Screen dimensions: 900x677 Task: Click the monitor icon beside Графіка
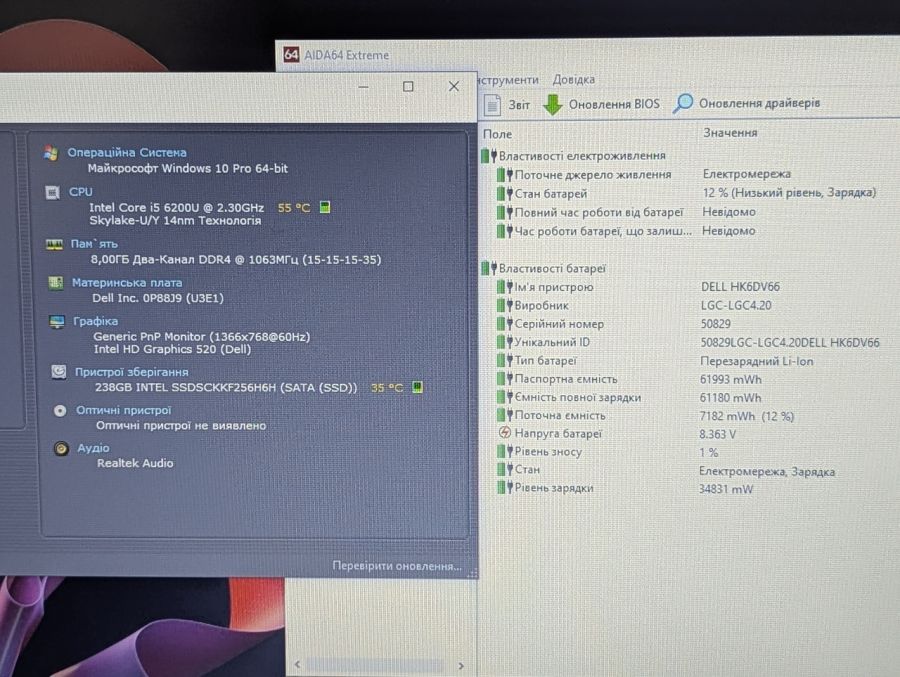57,322
